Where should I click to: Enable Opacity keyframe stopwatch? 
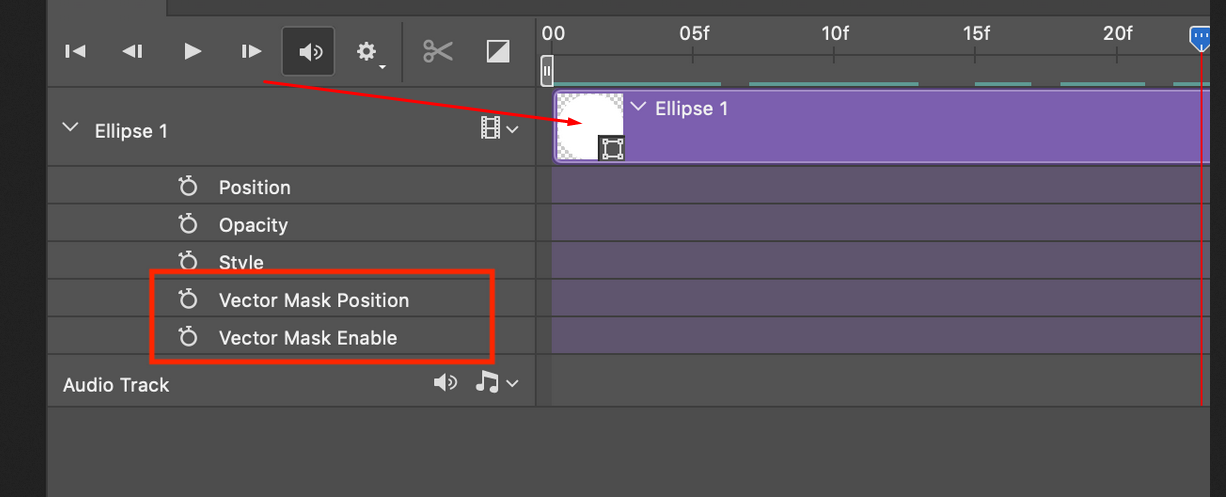pyautogui.click(x=187, y=225)
